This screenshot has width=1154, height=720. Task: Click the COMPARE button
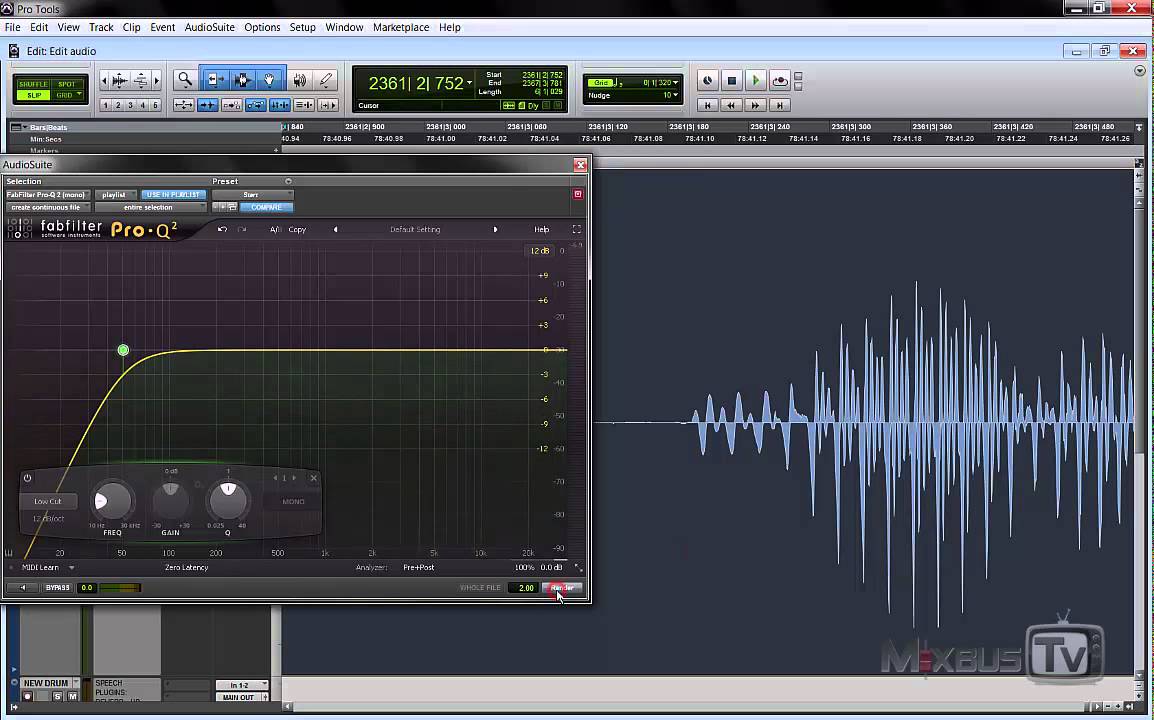[x=266, y=208]
